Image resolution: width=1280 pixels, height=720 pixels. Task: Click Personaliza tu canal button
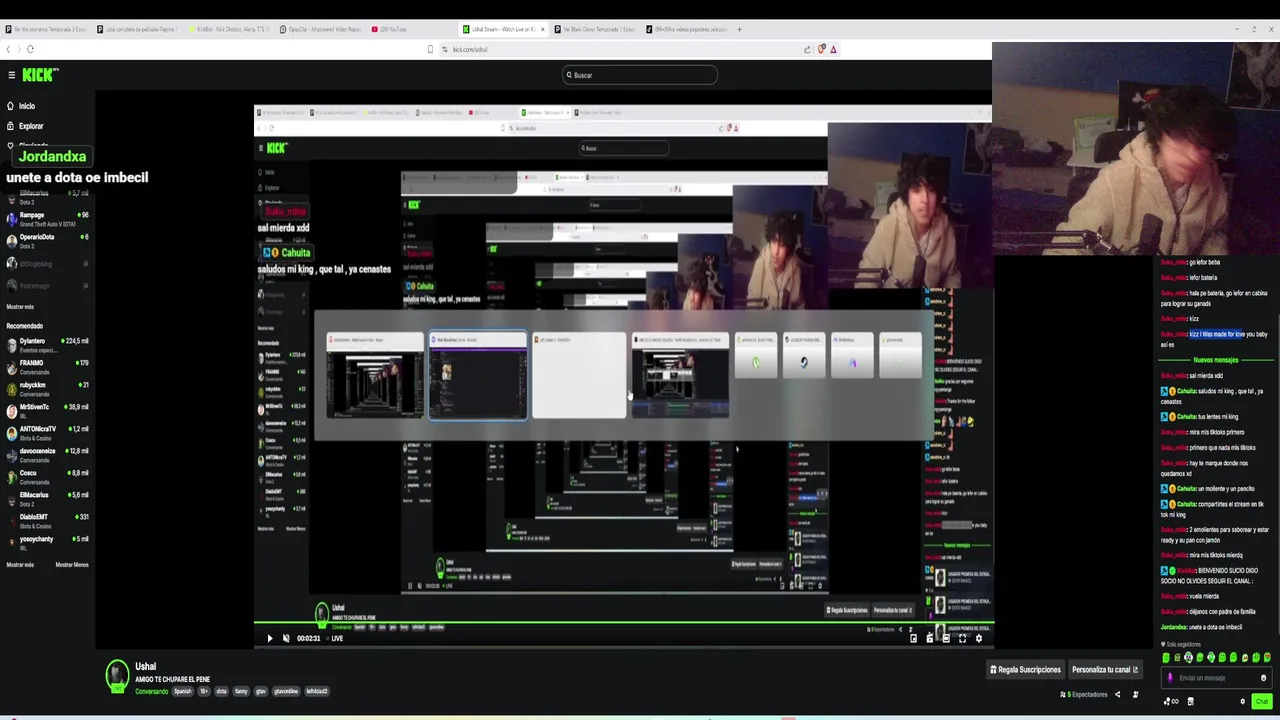tap(1105, 669)
